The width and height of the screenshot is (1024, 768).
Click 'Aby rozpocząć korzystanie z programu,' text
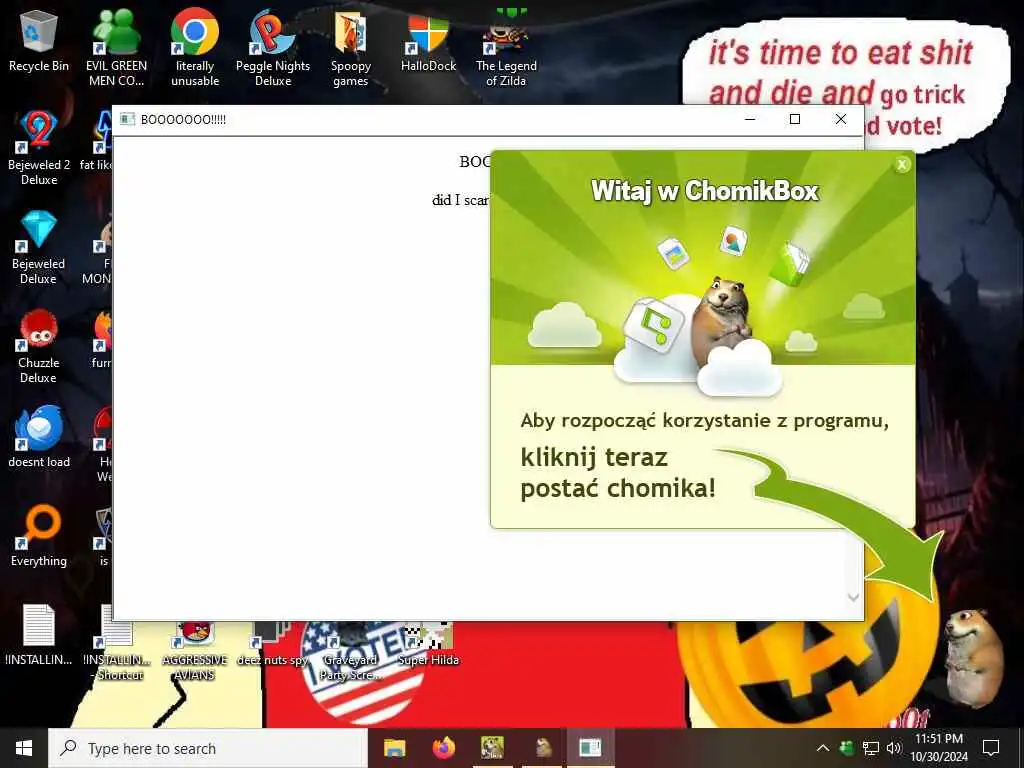(705, 421)
